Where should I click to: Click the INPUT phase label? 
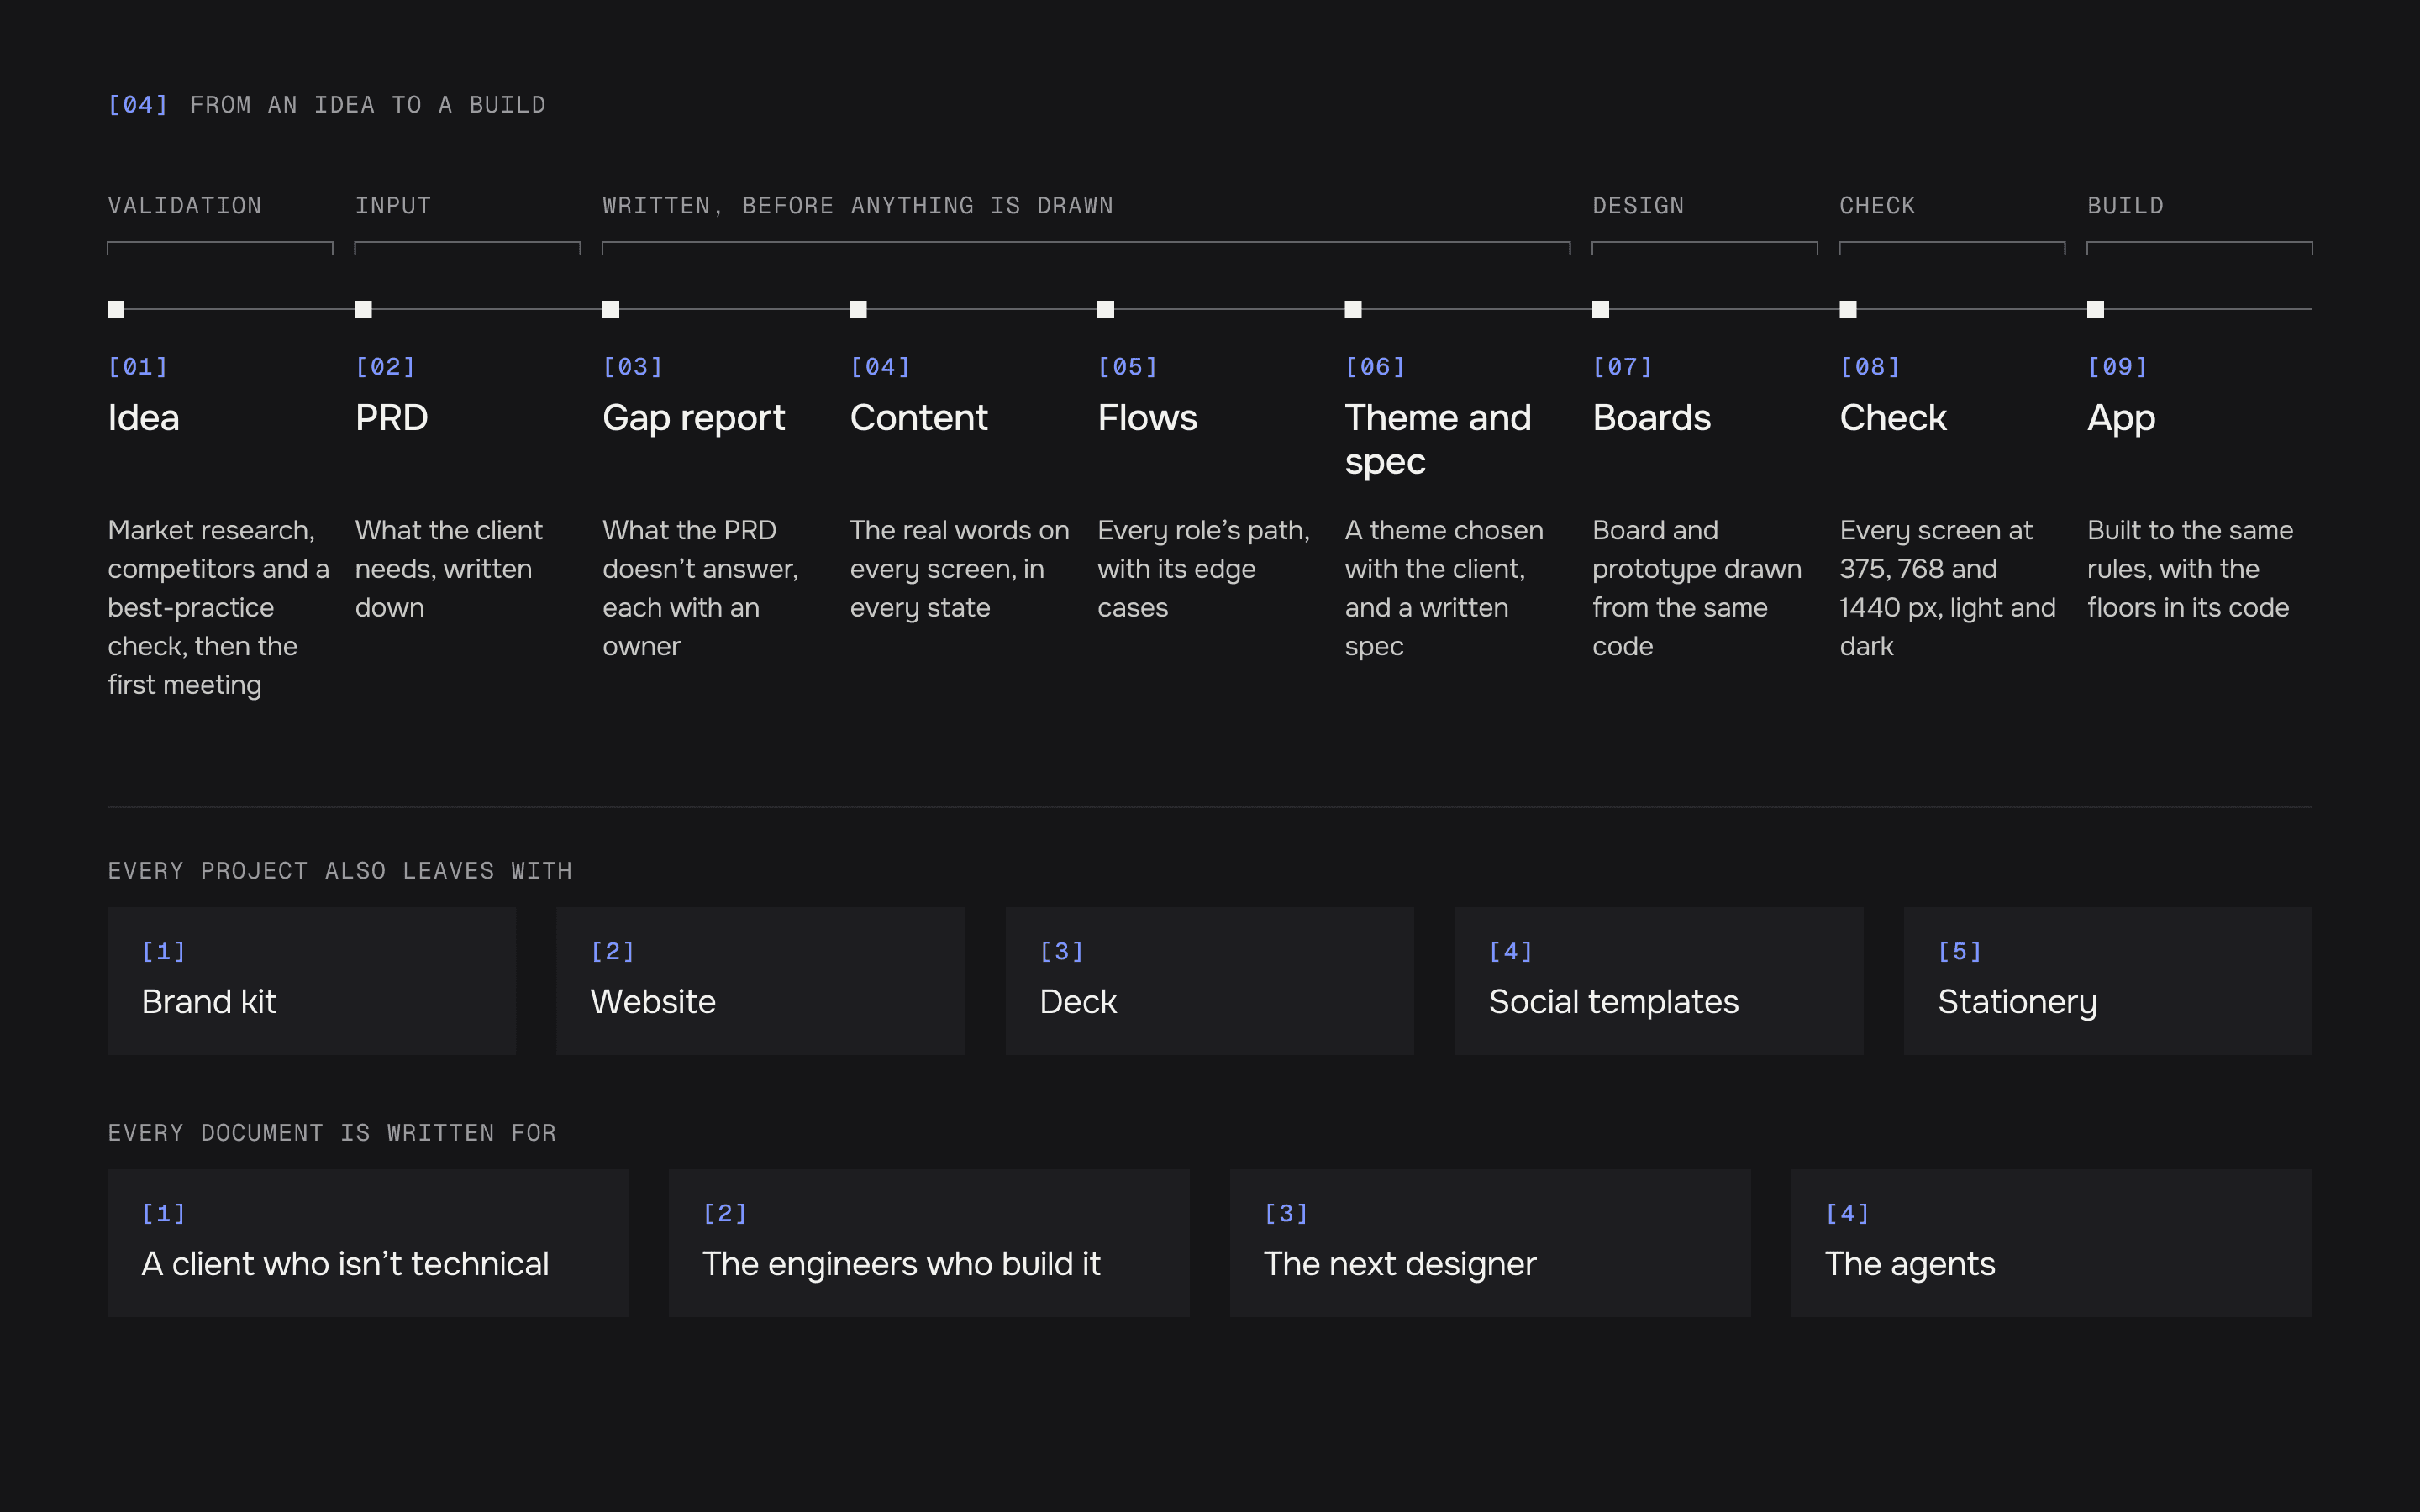click(393, 206)
